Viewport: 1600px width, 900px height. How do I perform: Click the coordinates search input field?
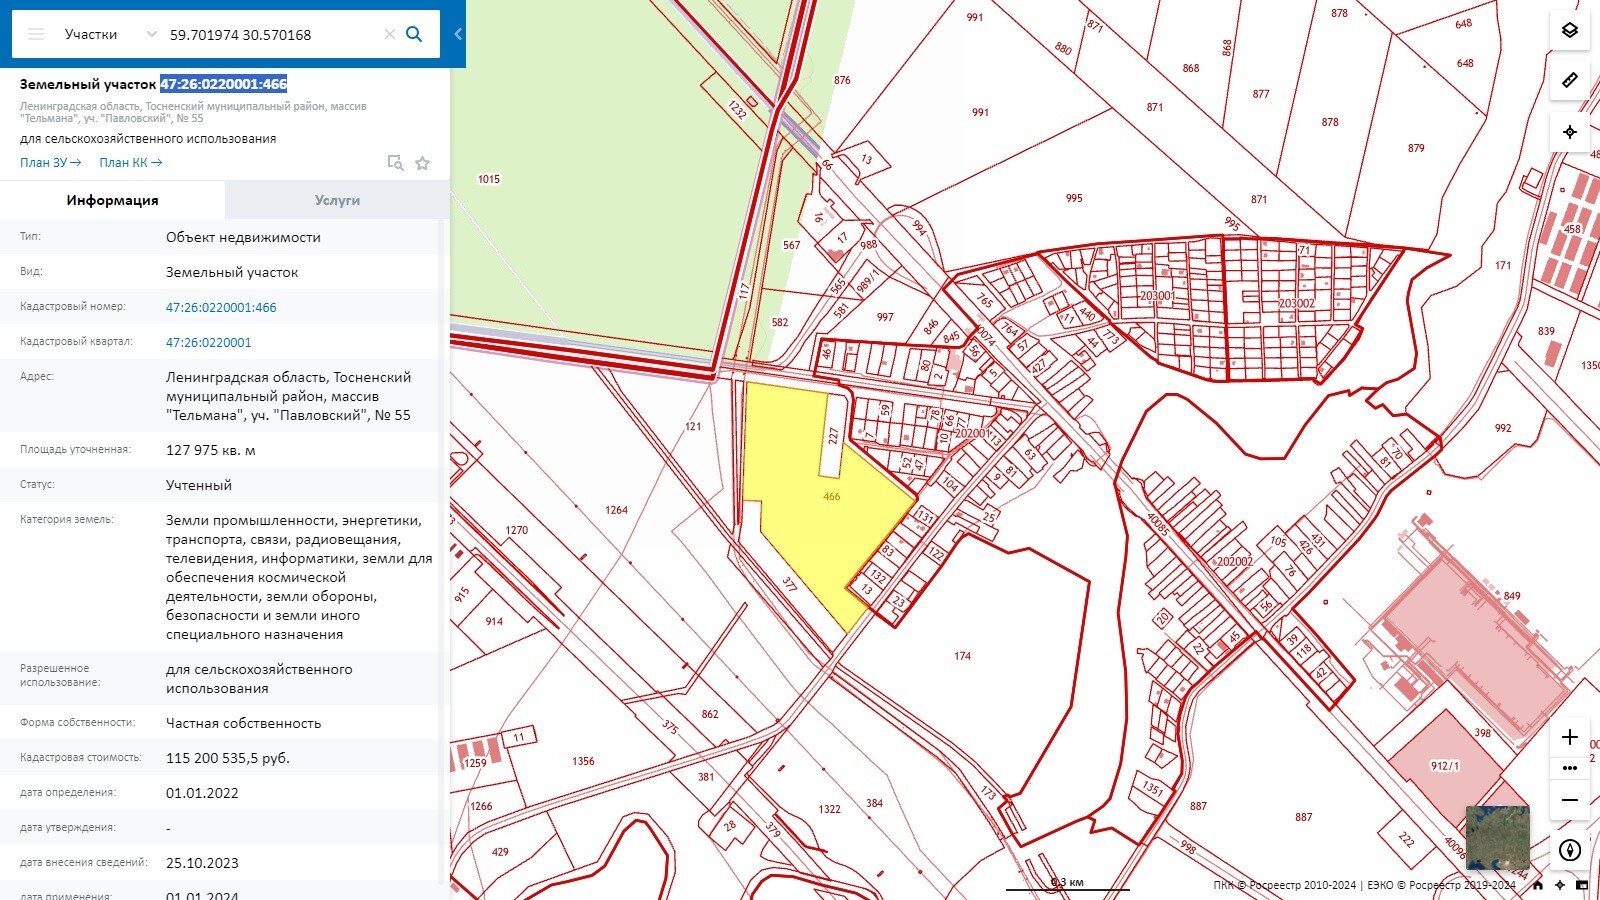coord(272,34)
